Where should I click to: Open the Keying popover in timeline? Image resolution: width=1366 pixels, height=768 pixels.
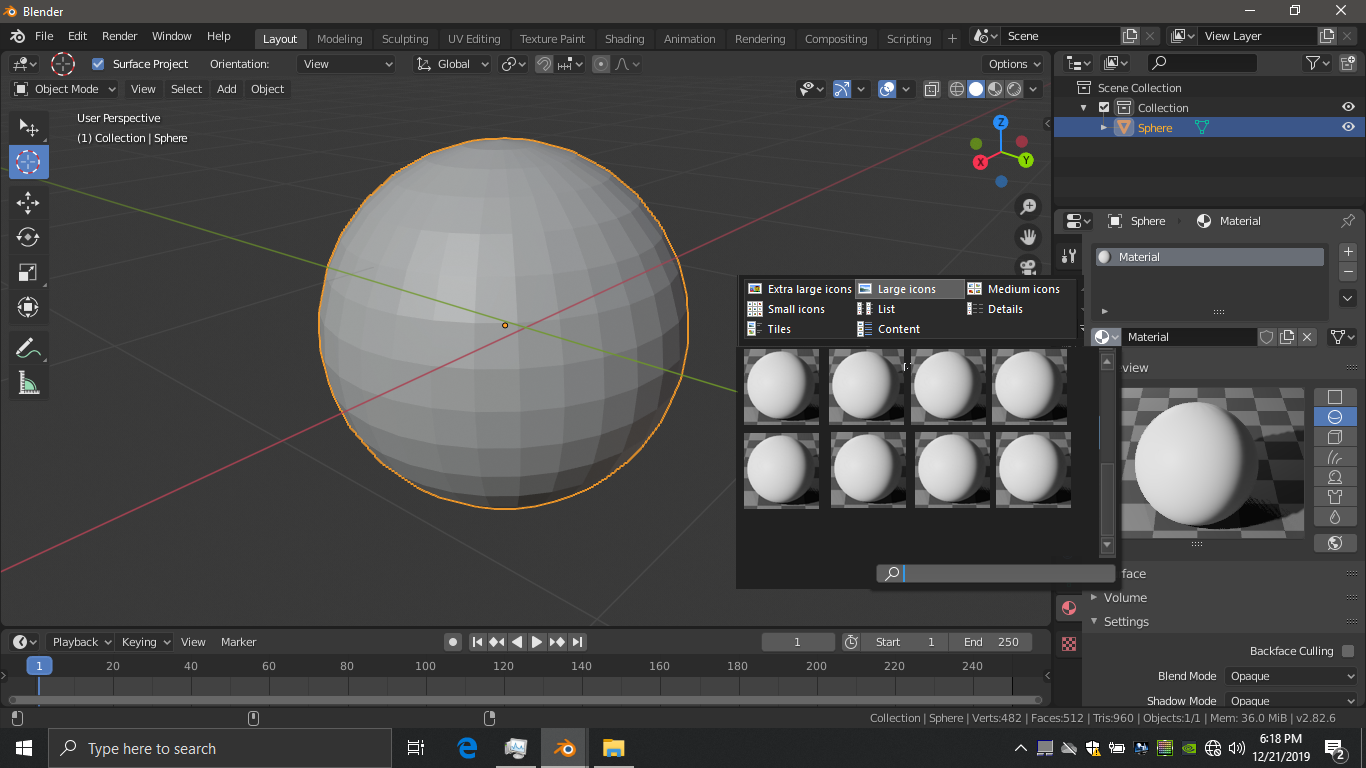145,642
